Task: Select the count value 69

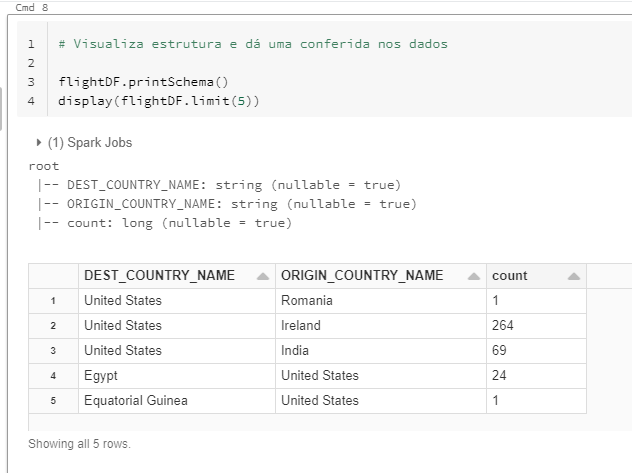Action: (499, 351)
